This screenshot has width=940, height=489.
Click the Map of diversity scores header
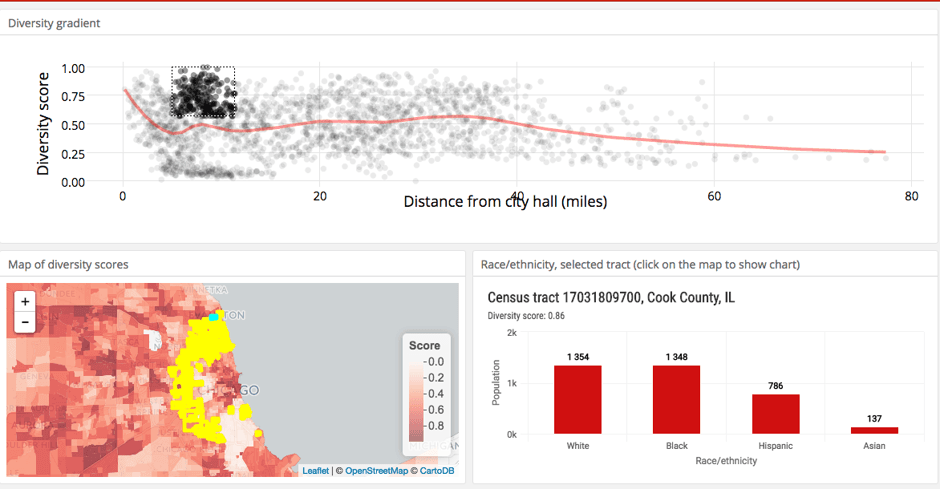68,264
